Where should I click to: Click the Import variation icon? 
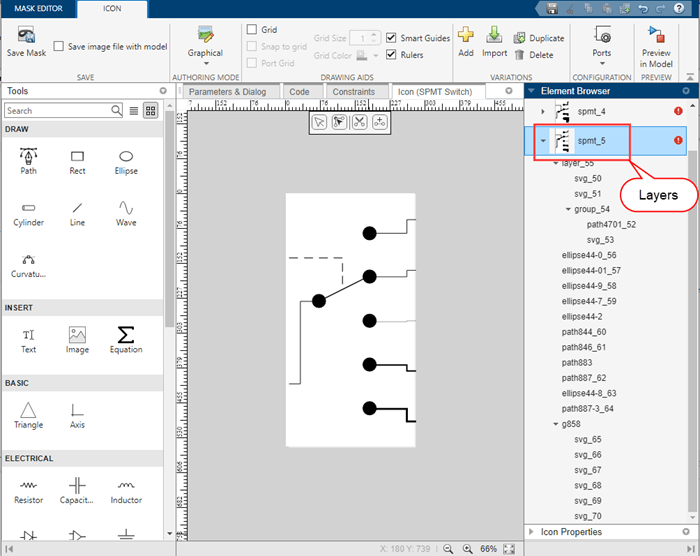(x=494, y=34)
